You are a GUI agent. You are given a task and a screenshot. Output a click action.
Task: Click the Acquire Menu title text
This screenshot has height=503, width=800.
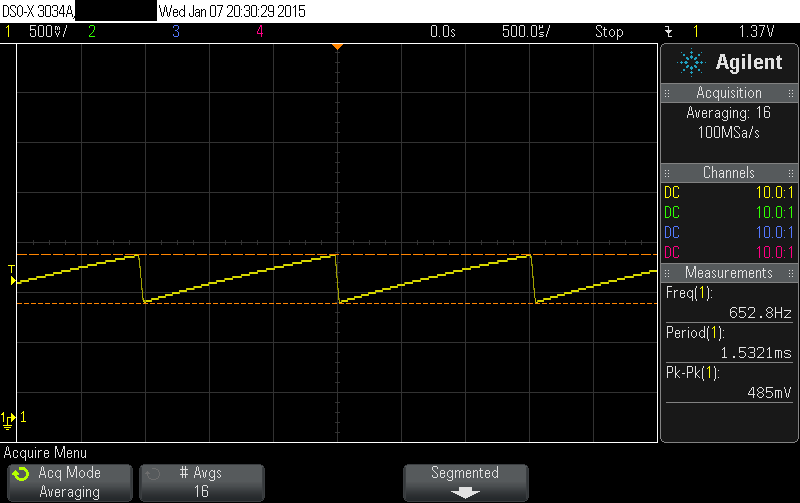click(x=45, y=453)
